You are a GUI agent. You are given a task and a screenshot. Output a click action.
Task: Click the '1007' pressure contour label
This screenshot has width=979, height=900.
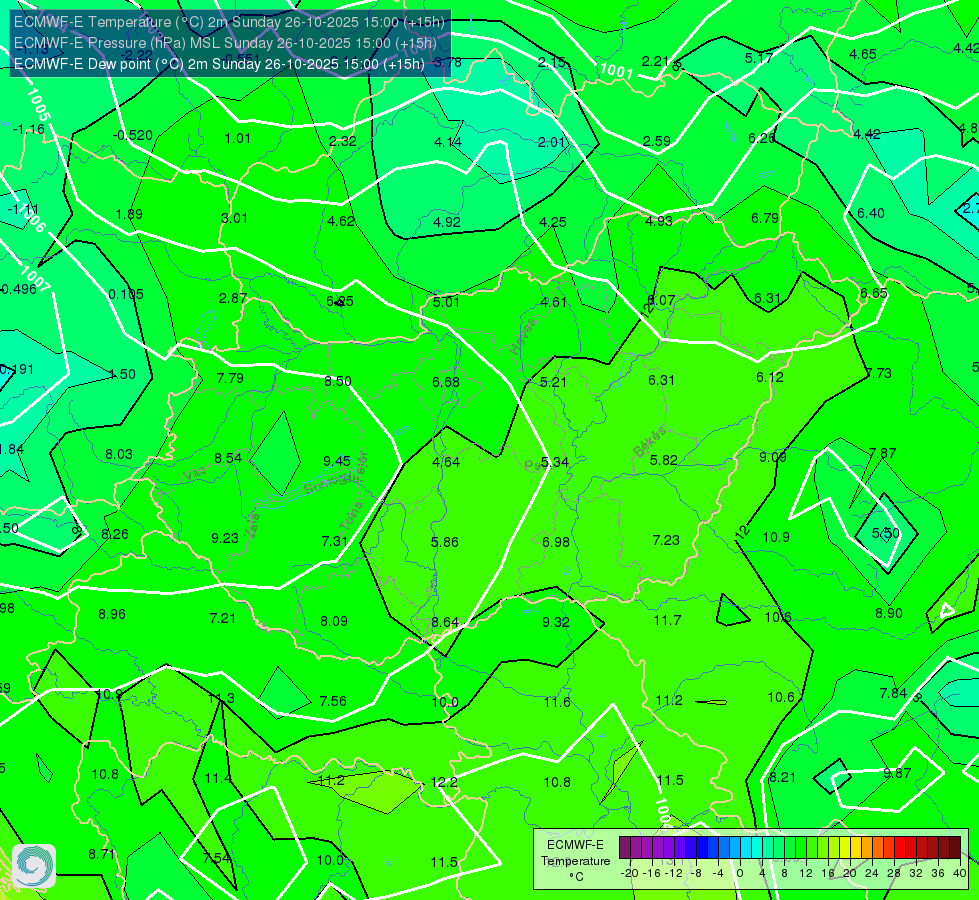click(x=34, y=279)
